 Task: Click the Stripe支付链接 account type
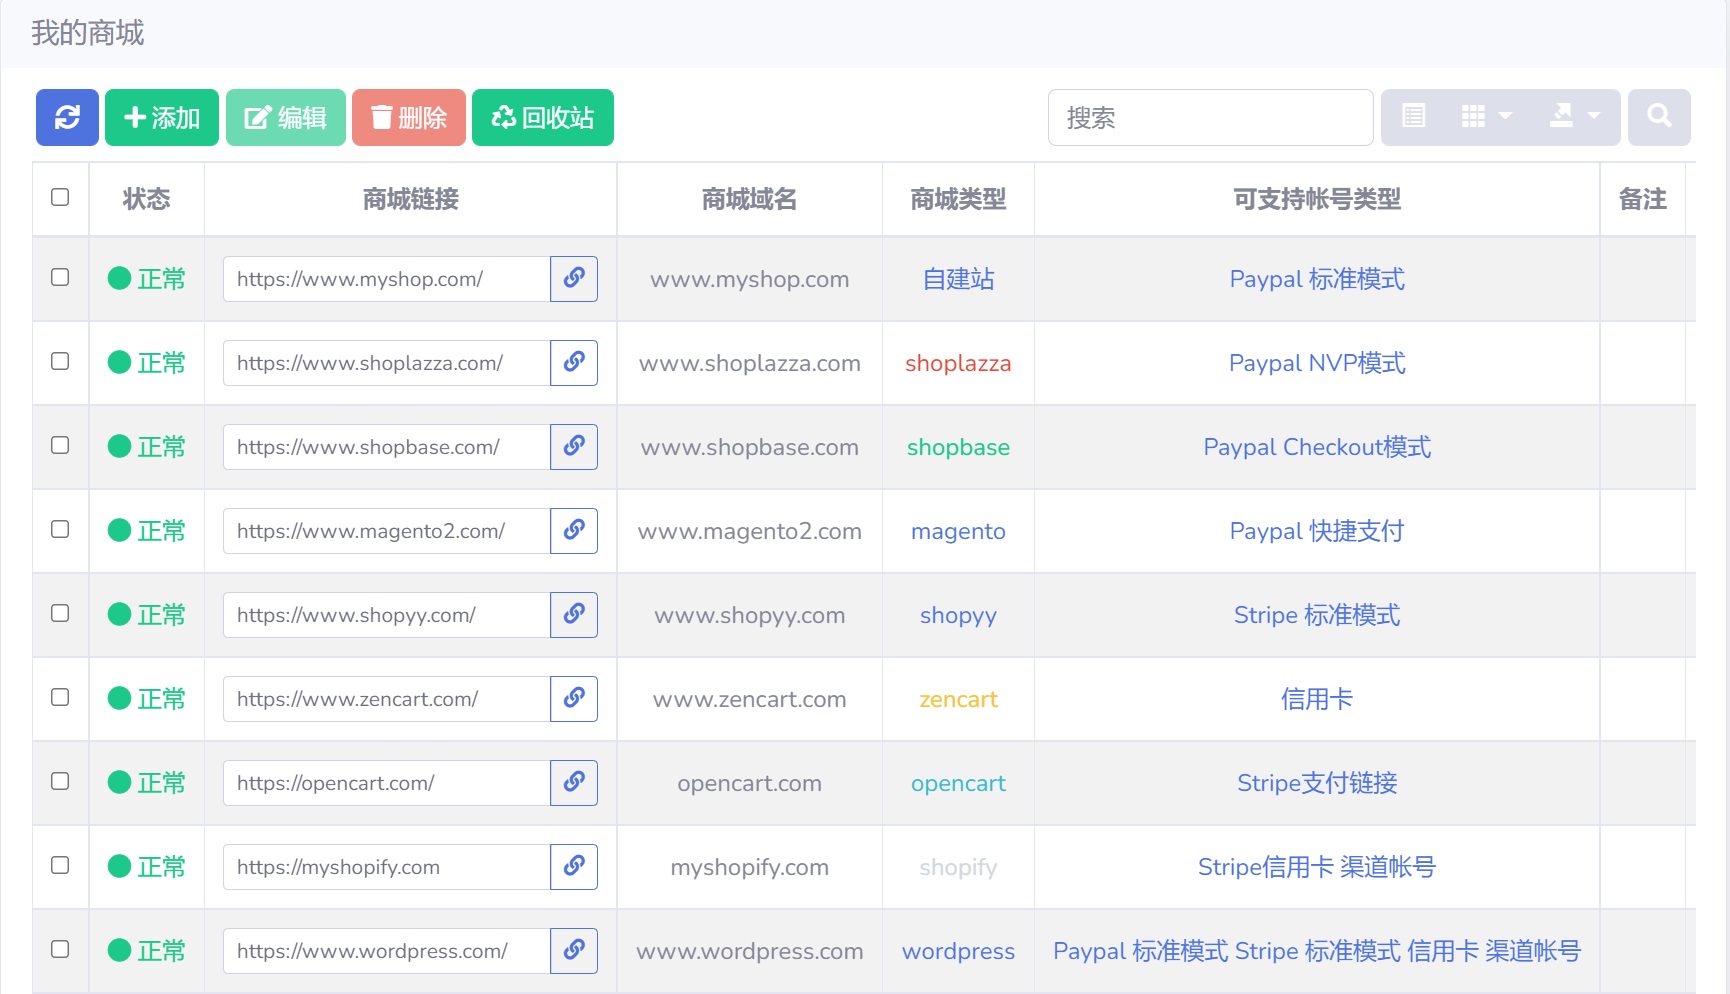(1317, 783)
